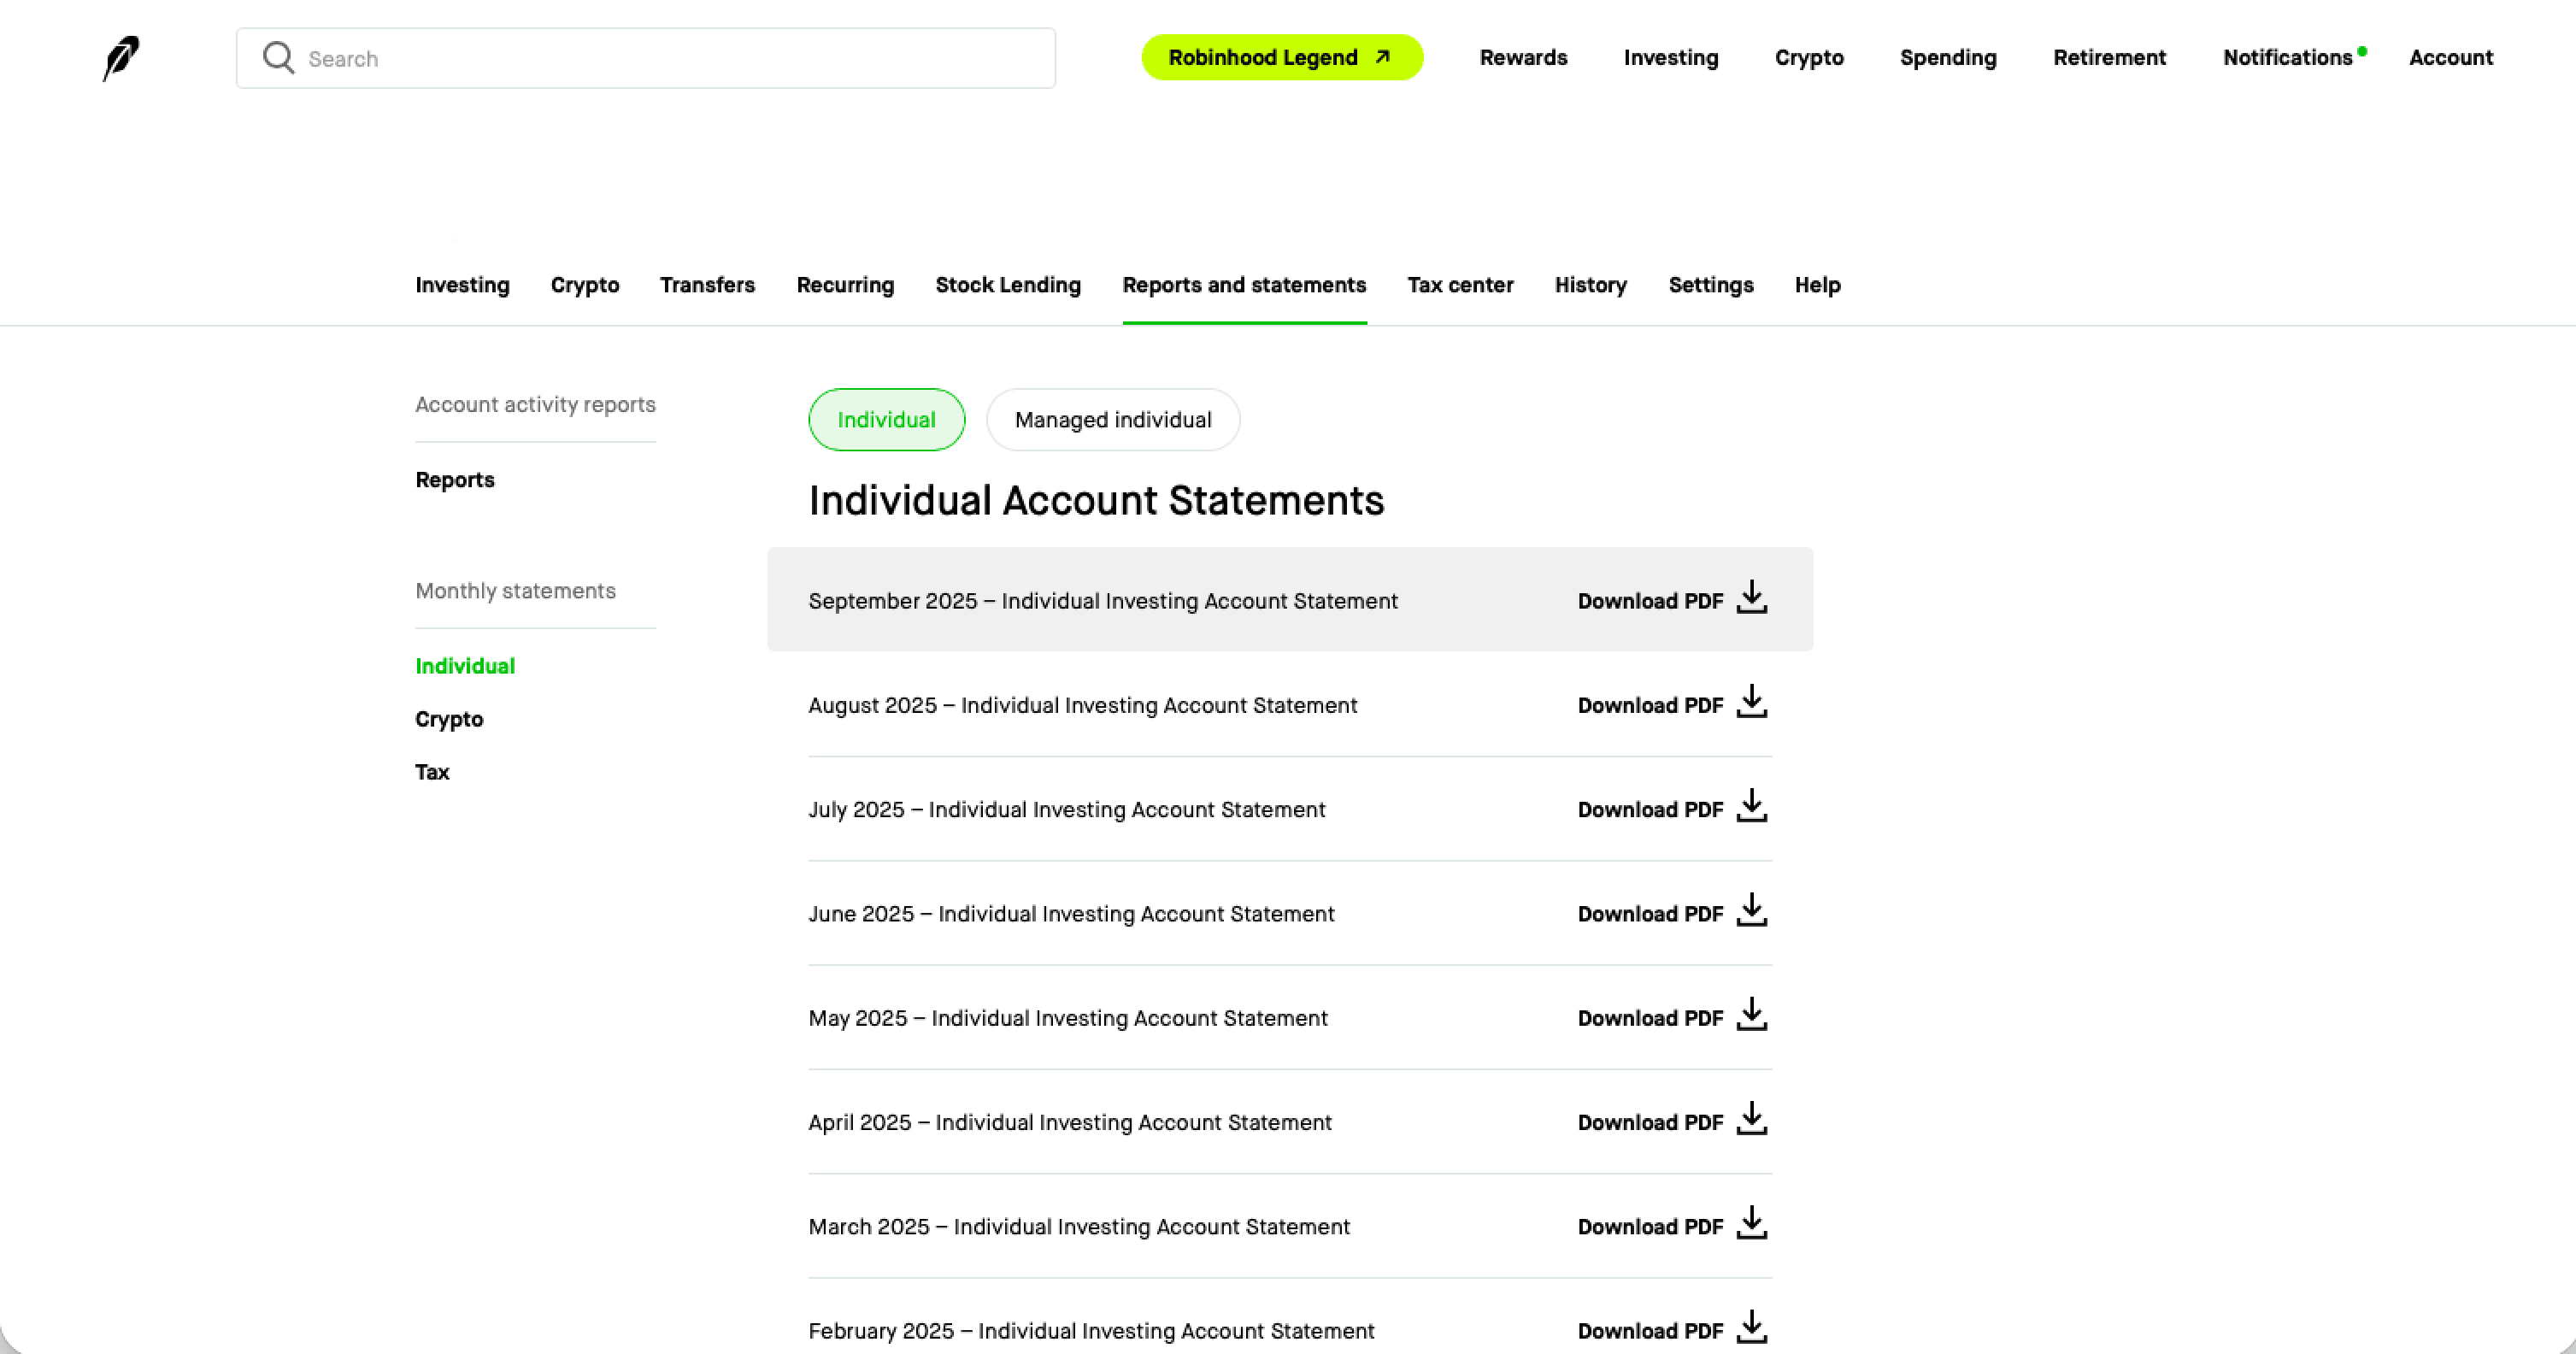
Task: Launch Robinhood Legend button
Action: tap(1281, 58)
